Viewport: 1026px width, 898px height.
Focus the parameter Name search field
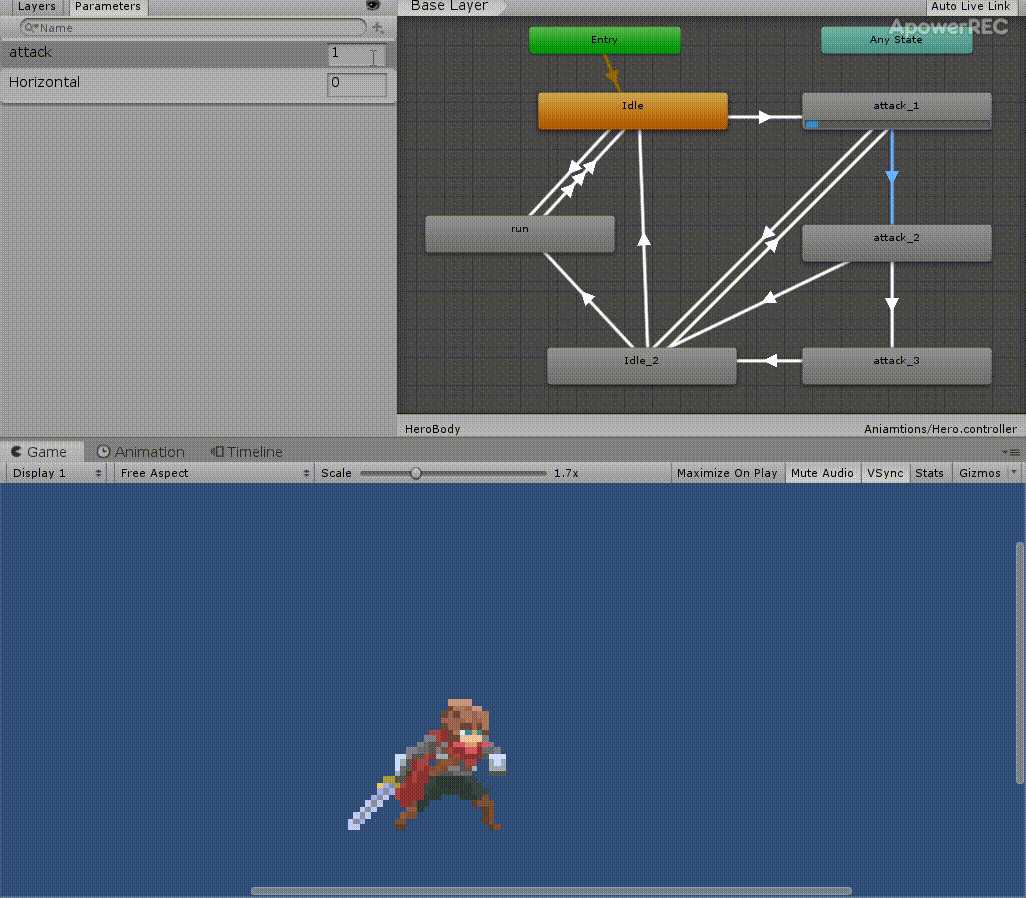(194, 27)
